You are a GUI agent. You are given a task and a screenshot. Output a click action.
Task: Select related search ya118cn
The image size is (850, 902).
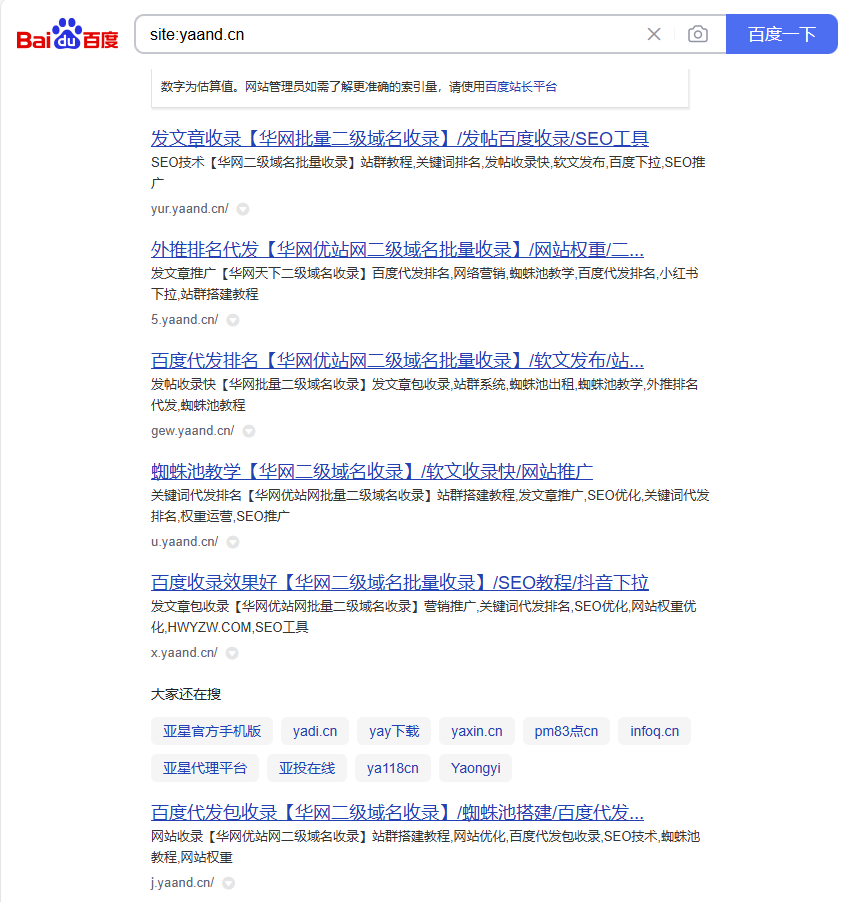pyautogui.click(x=393, y=768)
